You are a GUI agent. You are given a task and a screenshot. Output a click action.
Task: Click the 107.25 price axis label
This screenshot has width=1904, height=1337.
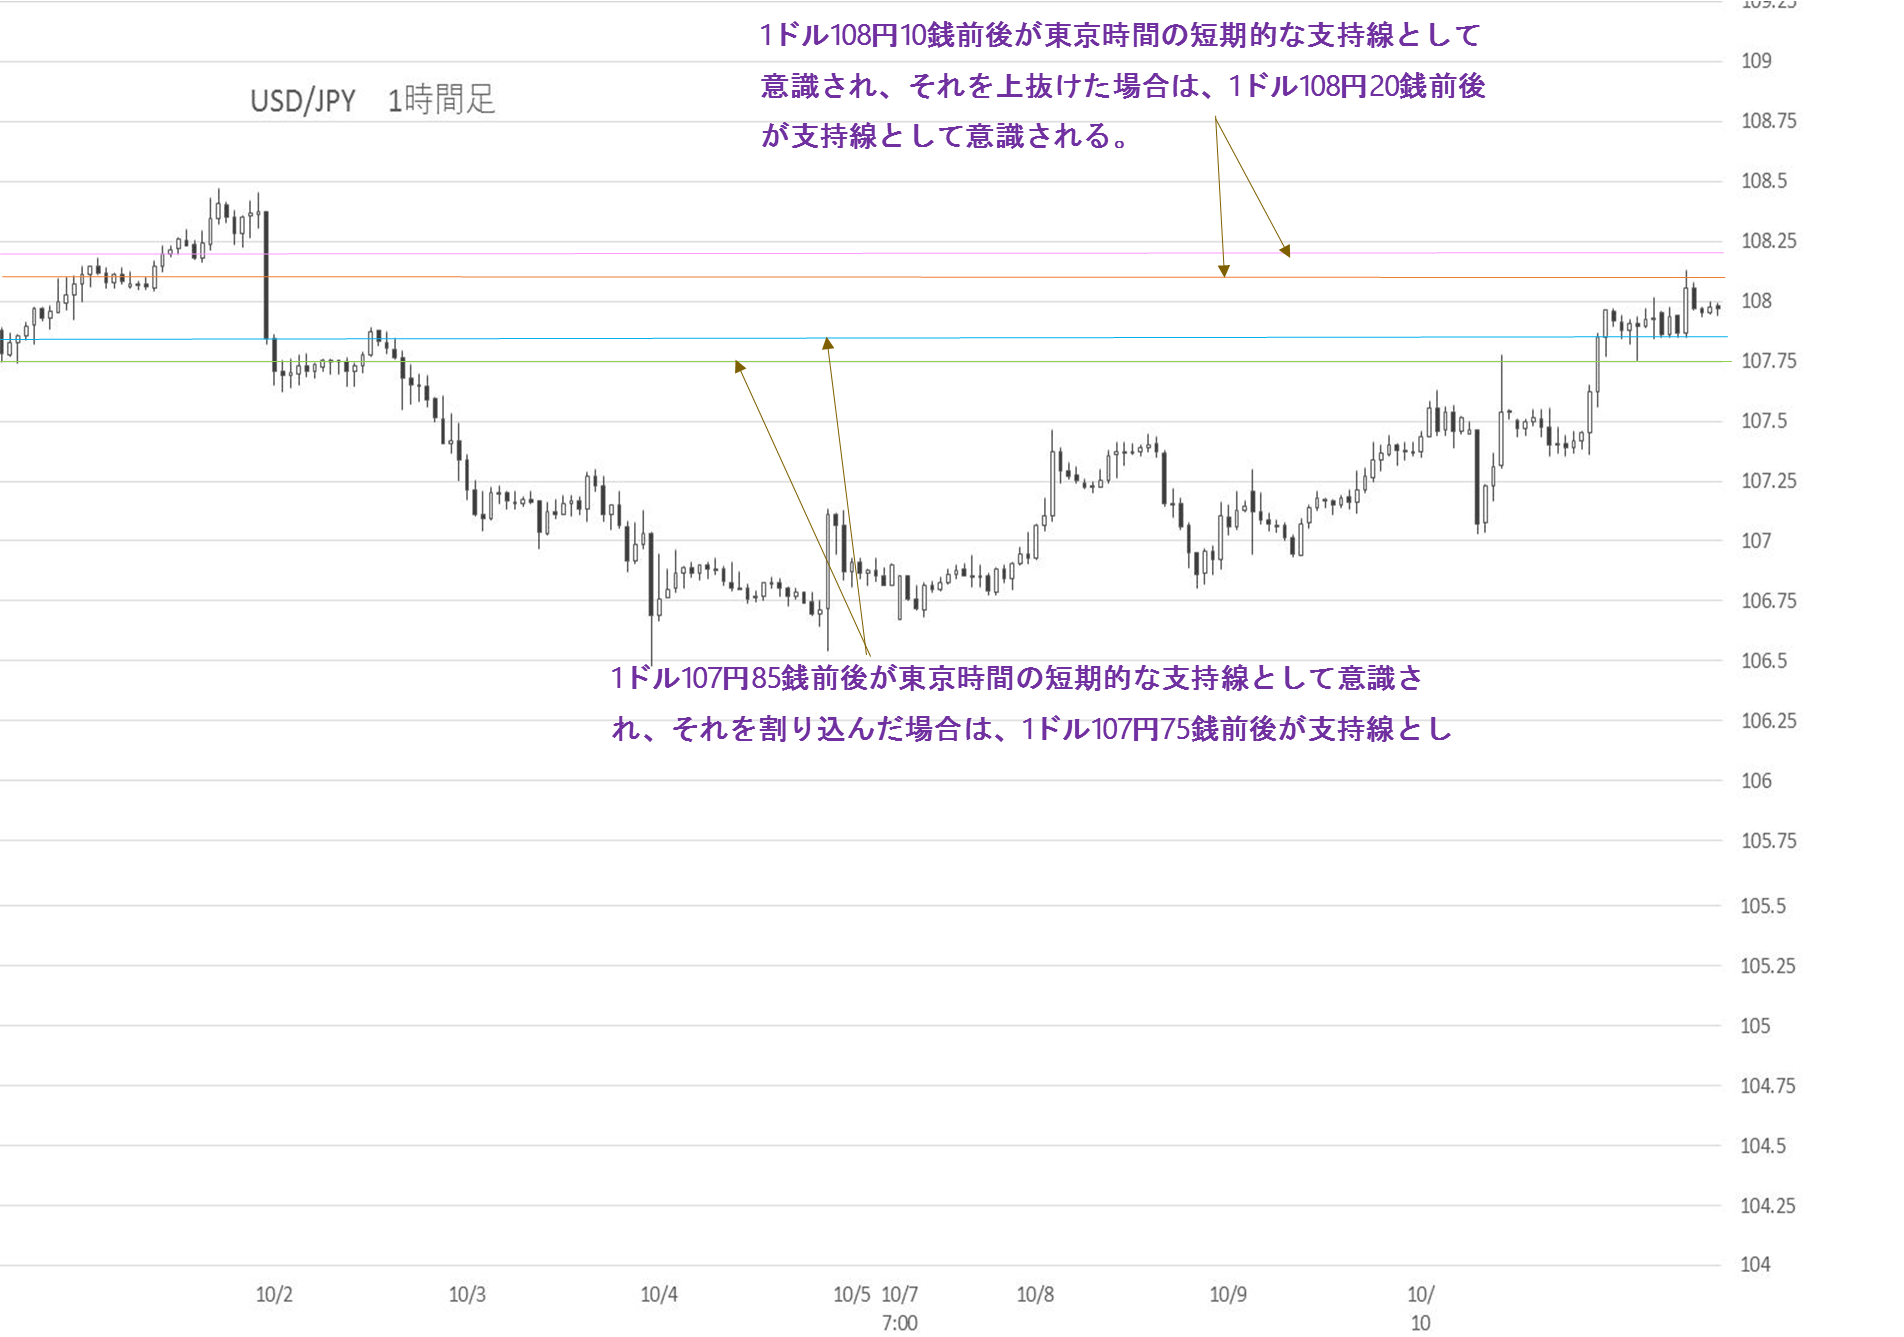[x=1768, y=481]
